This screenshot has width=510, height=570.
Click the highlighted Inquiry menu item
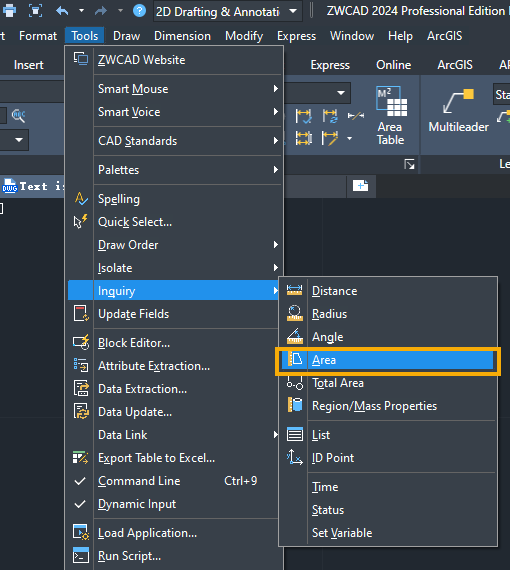174,291
